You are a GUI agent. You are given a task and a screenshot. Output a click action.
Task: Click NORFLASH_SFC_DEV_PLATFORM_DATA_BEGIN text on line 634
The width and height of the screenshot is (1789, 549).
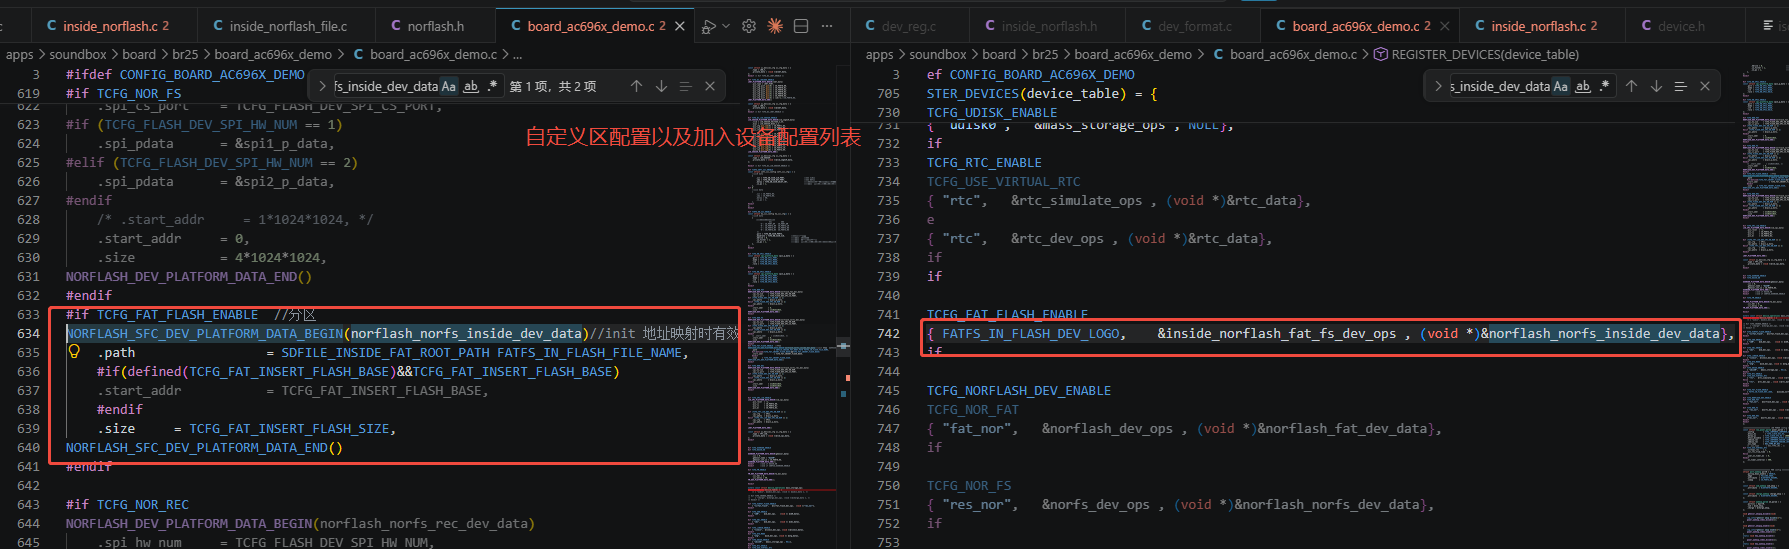[204, 334]
